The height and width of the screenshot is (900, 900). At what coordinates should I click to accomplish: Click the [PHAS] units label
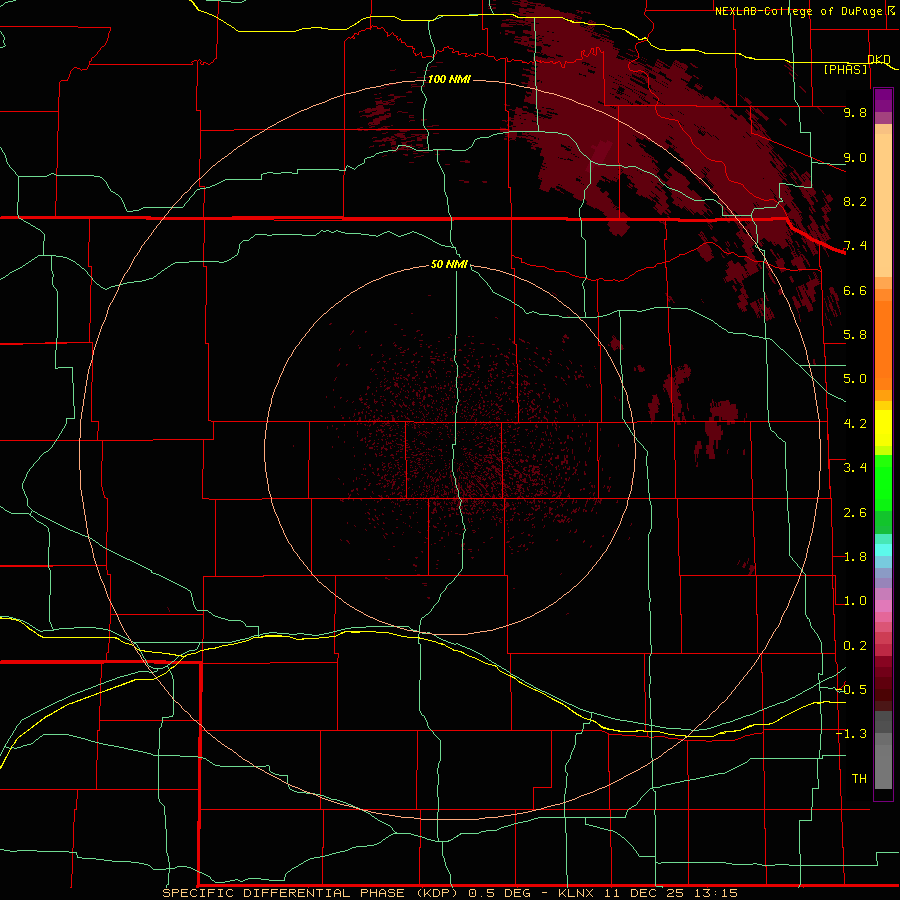[845, 70]
